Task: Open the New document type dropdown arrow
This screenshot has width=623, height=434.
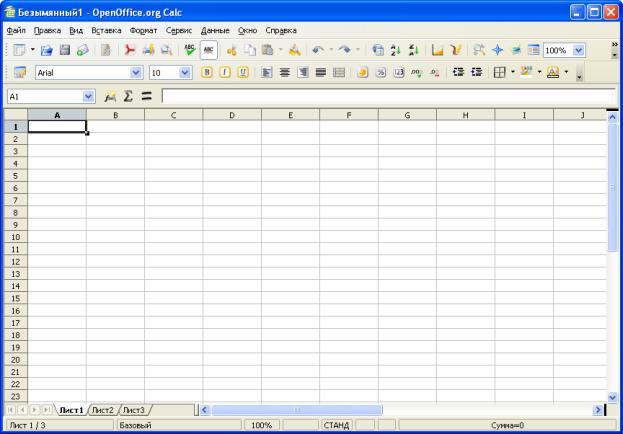Action: (x=33, y=50)
